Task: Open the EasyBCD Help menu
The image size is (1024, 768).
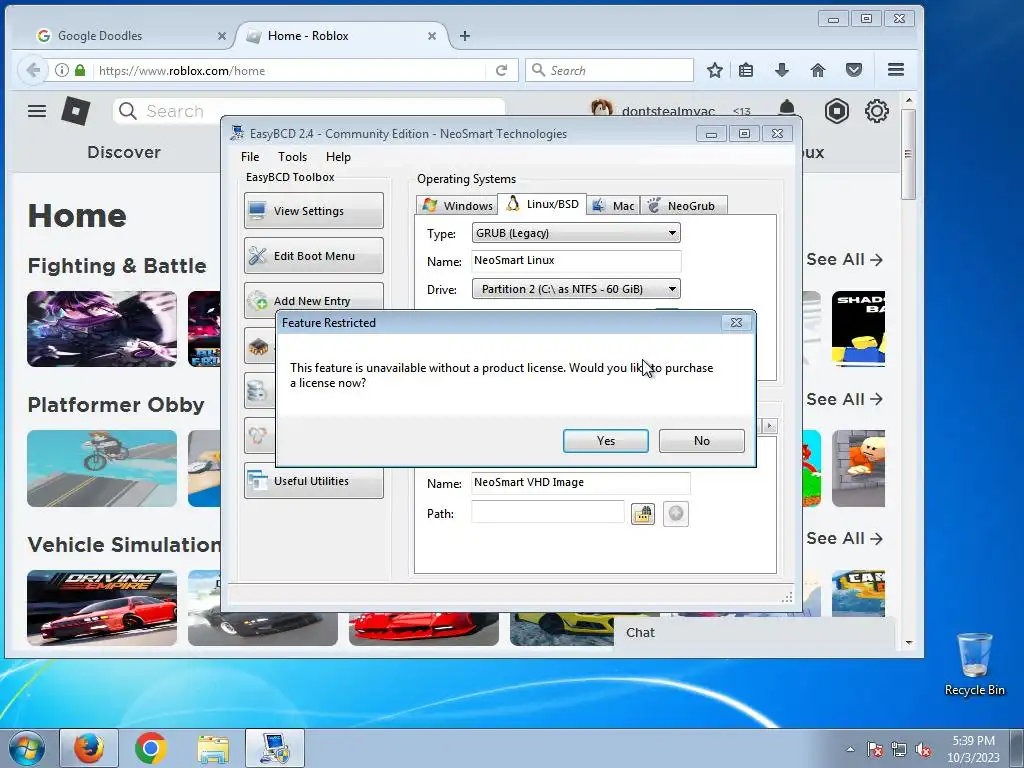Action: pyautogui.click(x=338, y=157)
